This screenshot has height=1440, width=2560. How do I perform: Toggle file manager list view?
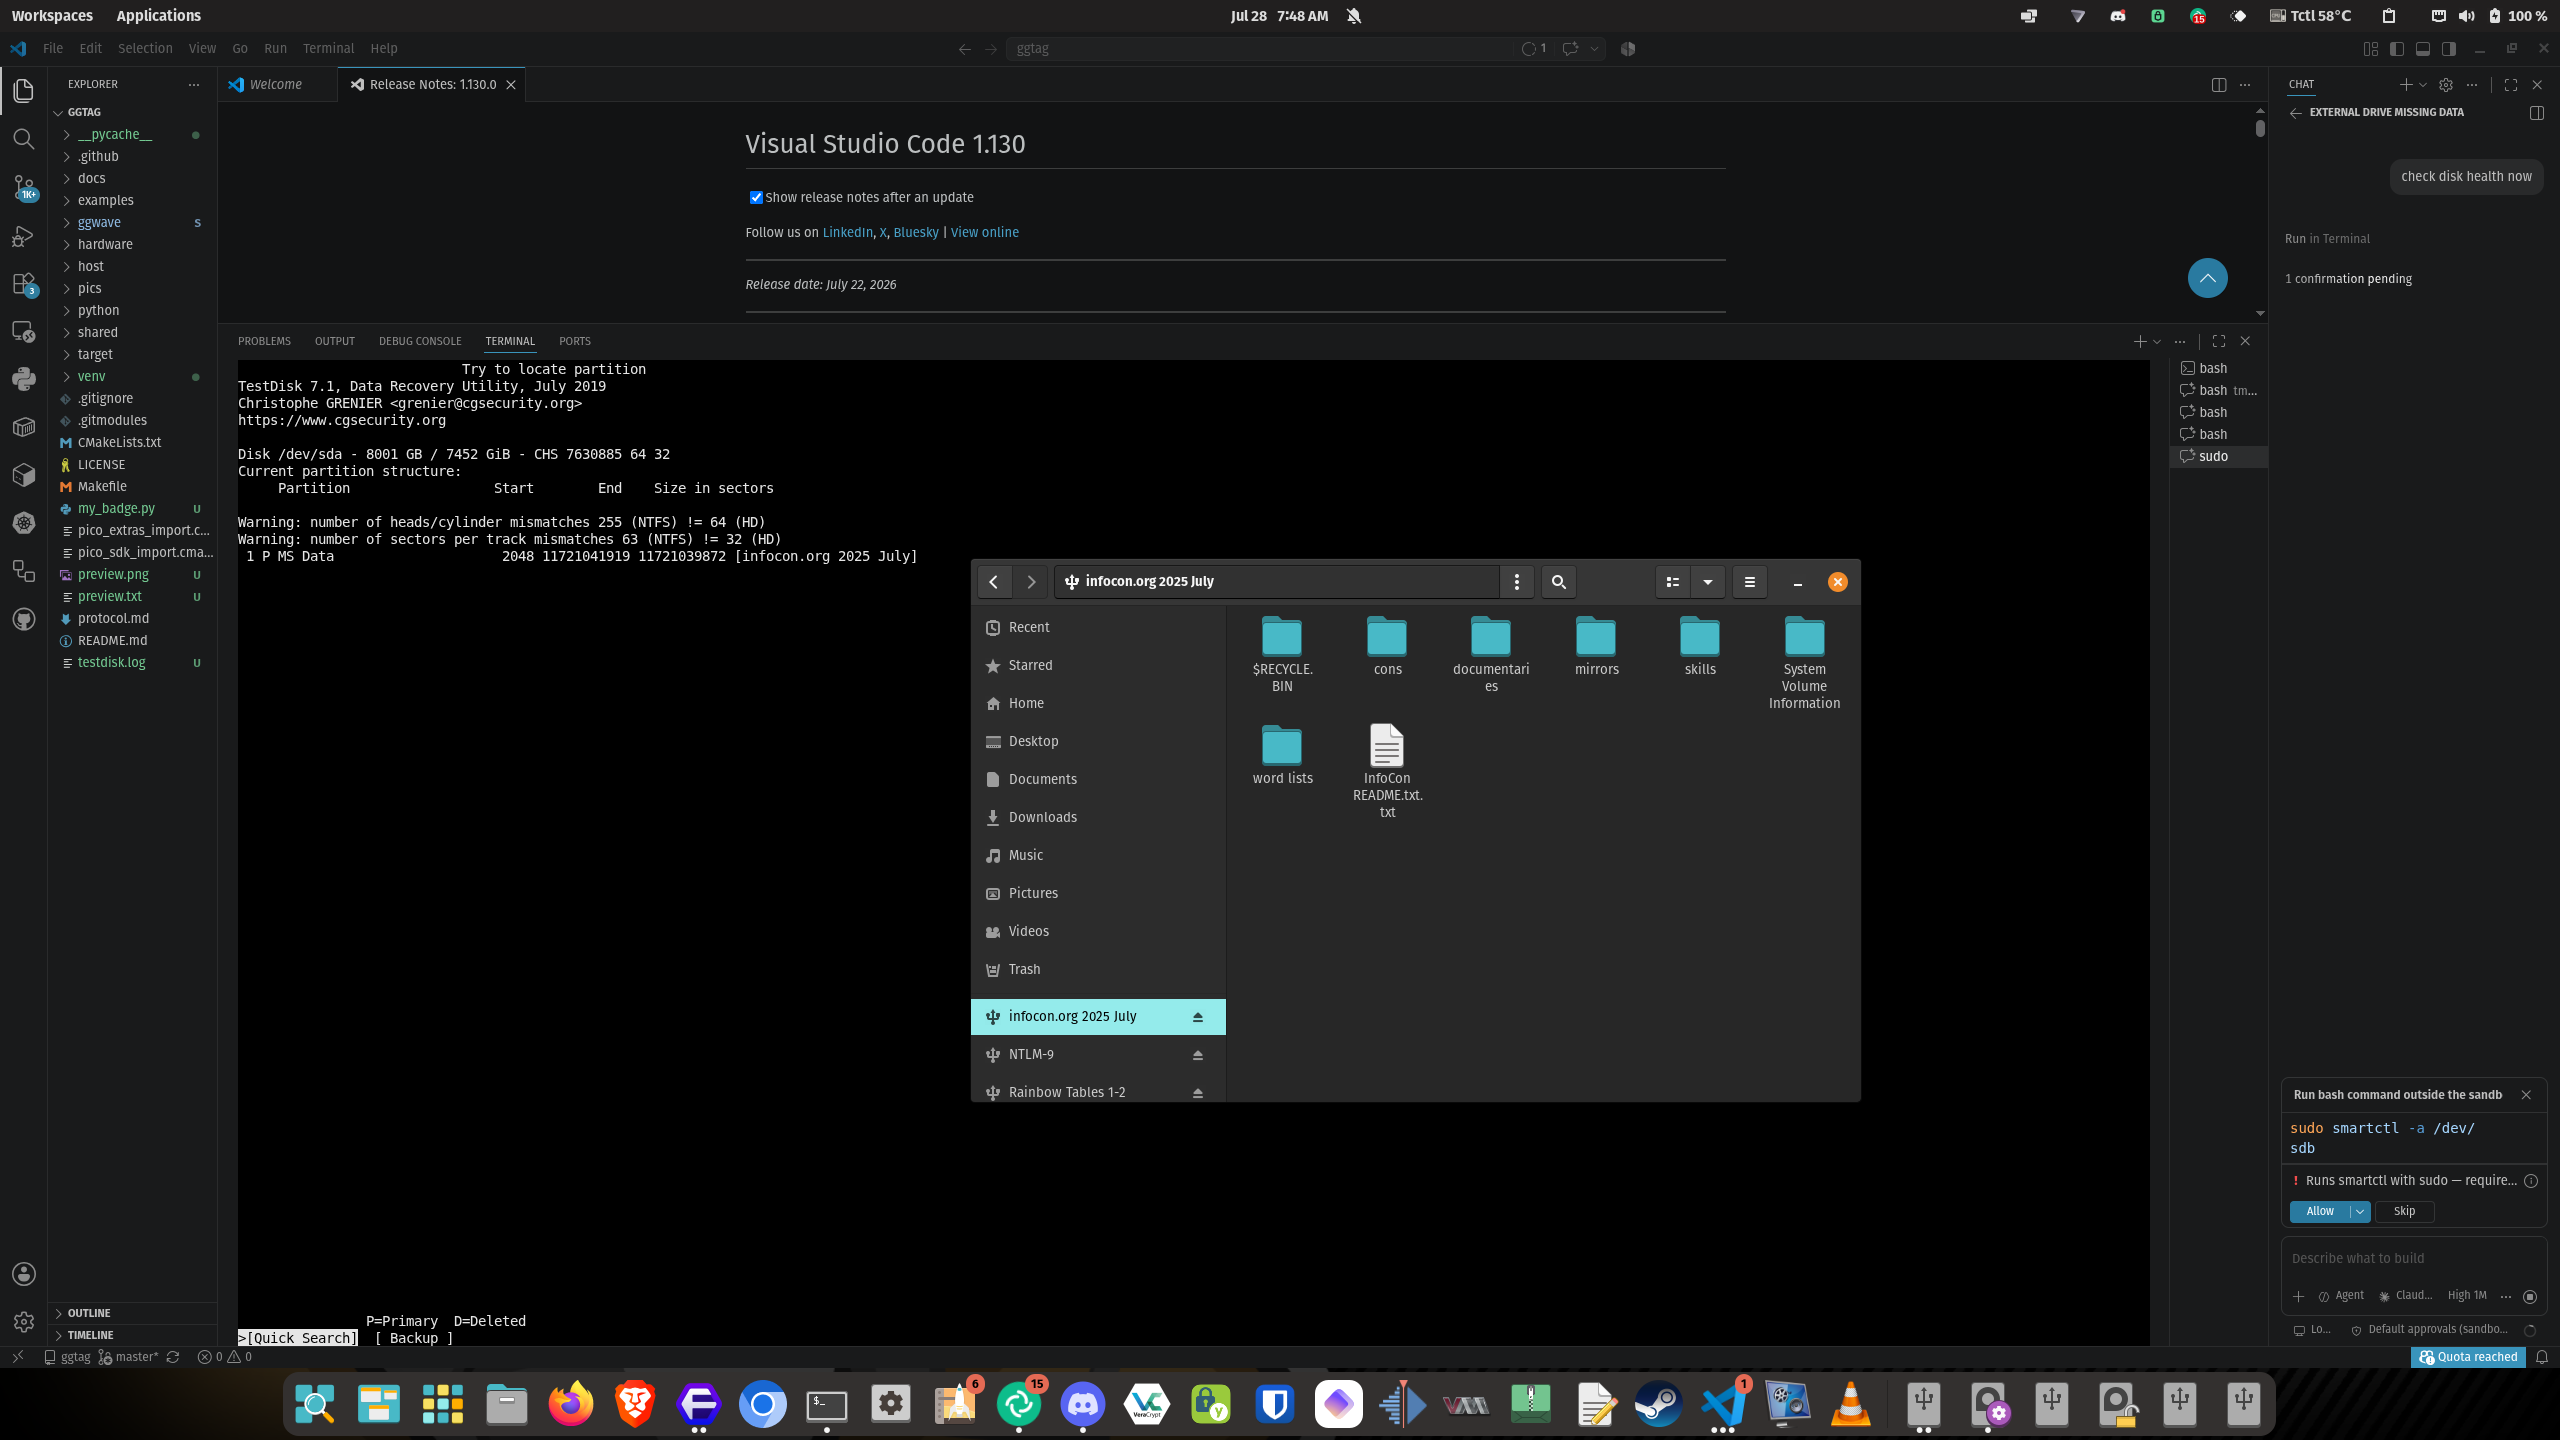point(1673,582)
